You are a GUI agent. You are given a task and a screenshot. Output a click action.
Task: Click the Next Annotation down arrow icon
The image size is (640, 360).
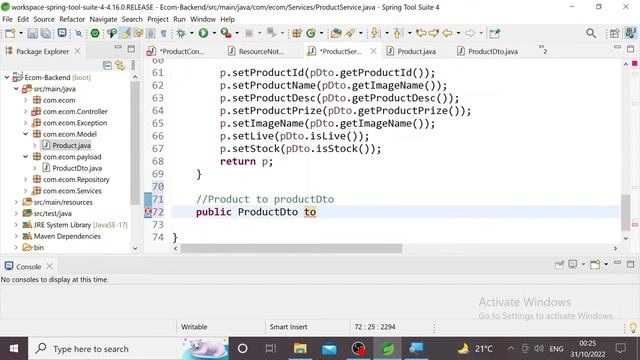tap(374, 33)
